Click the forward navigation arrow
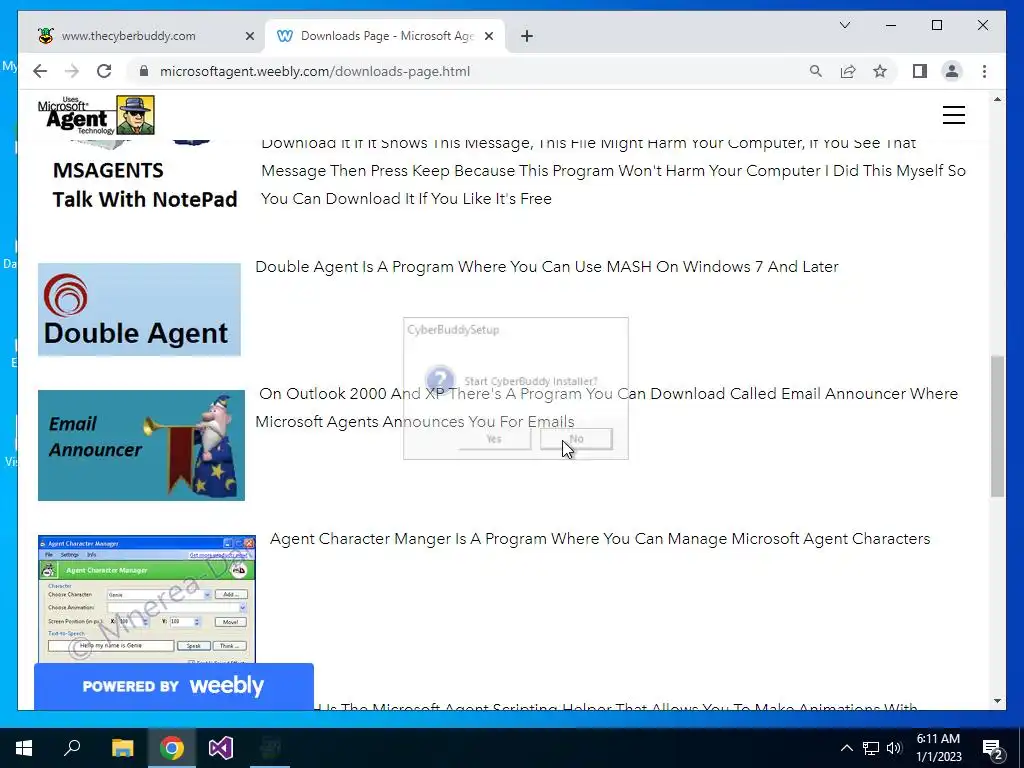1024x768 pixels. click(72, 71)
